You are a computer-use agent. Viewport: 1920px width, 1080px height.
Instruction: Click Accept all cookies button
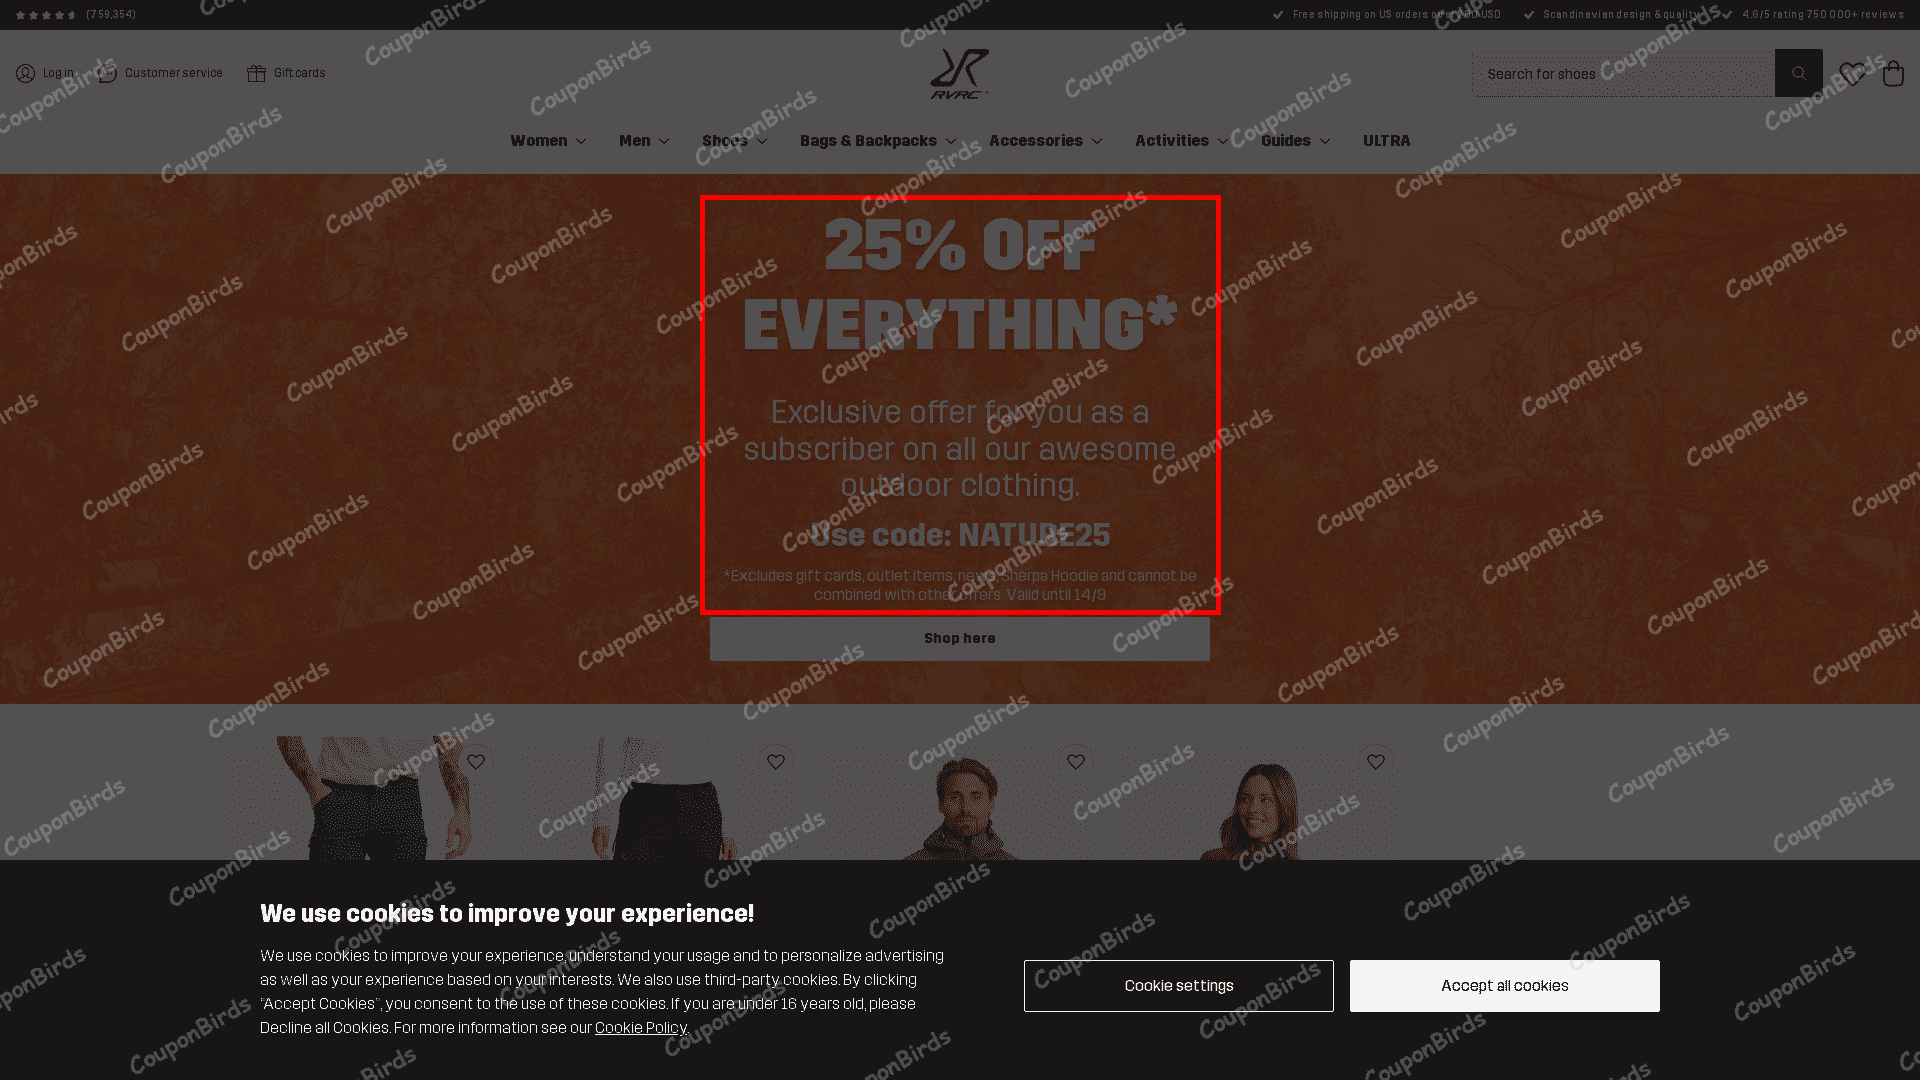(1504, 986)
